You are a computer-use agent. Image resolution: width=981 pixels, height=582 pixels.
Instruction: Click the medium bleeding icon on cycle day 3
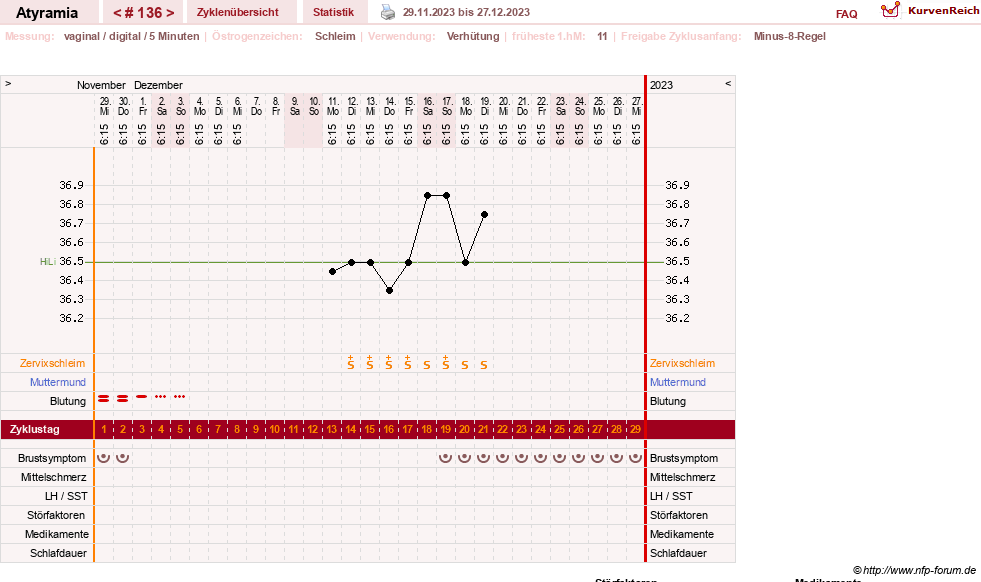click(x=142, y=397)
